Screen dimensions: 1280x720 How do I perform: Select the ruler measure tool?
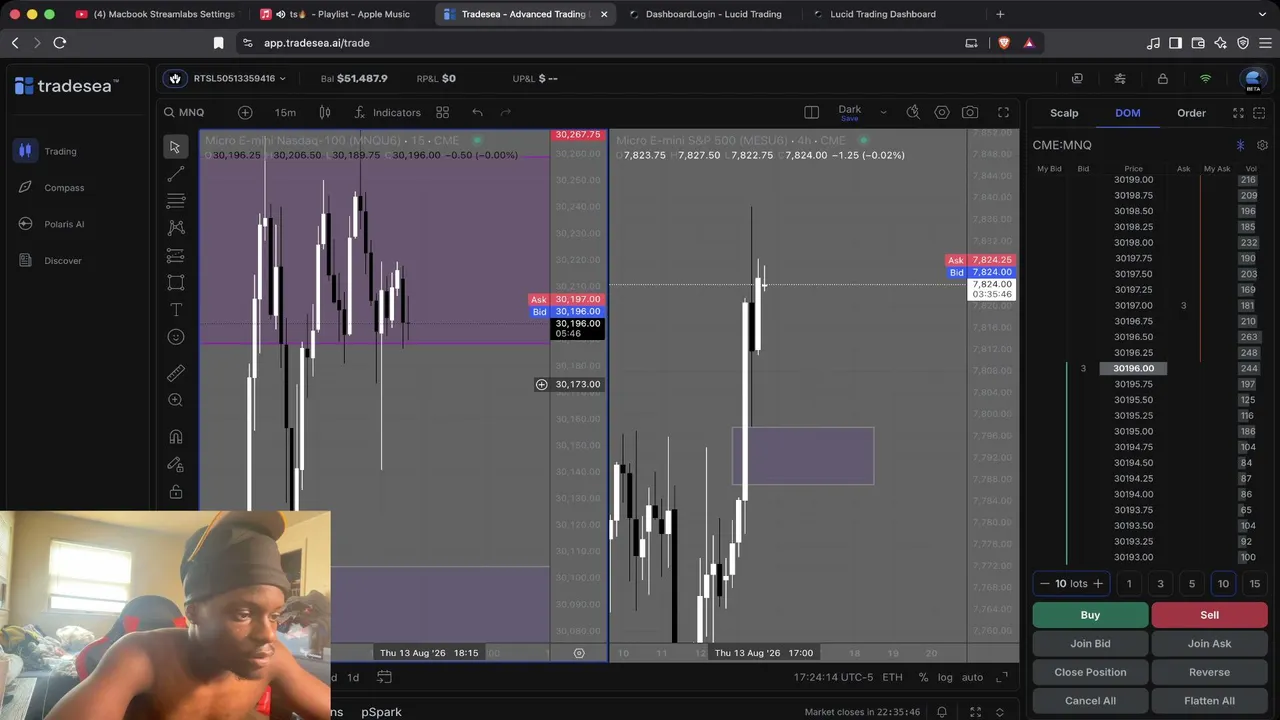[x=175, y=373]
